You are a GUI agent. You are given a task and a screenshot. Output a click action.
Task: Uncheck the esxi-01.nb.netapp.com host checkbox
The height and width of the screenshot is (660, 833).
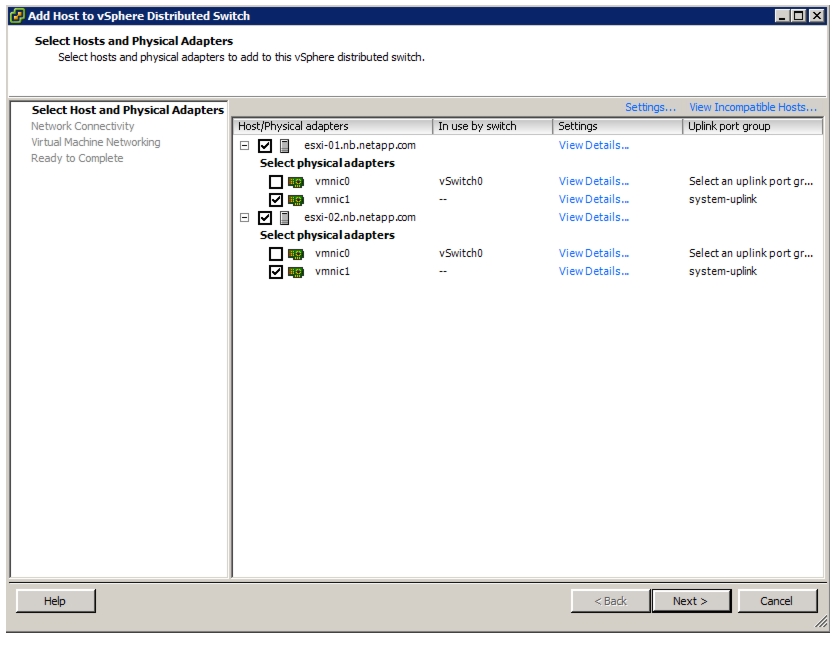[x=265, y=146]
